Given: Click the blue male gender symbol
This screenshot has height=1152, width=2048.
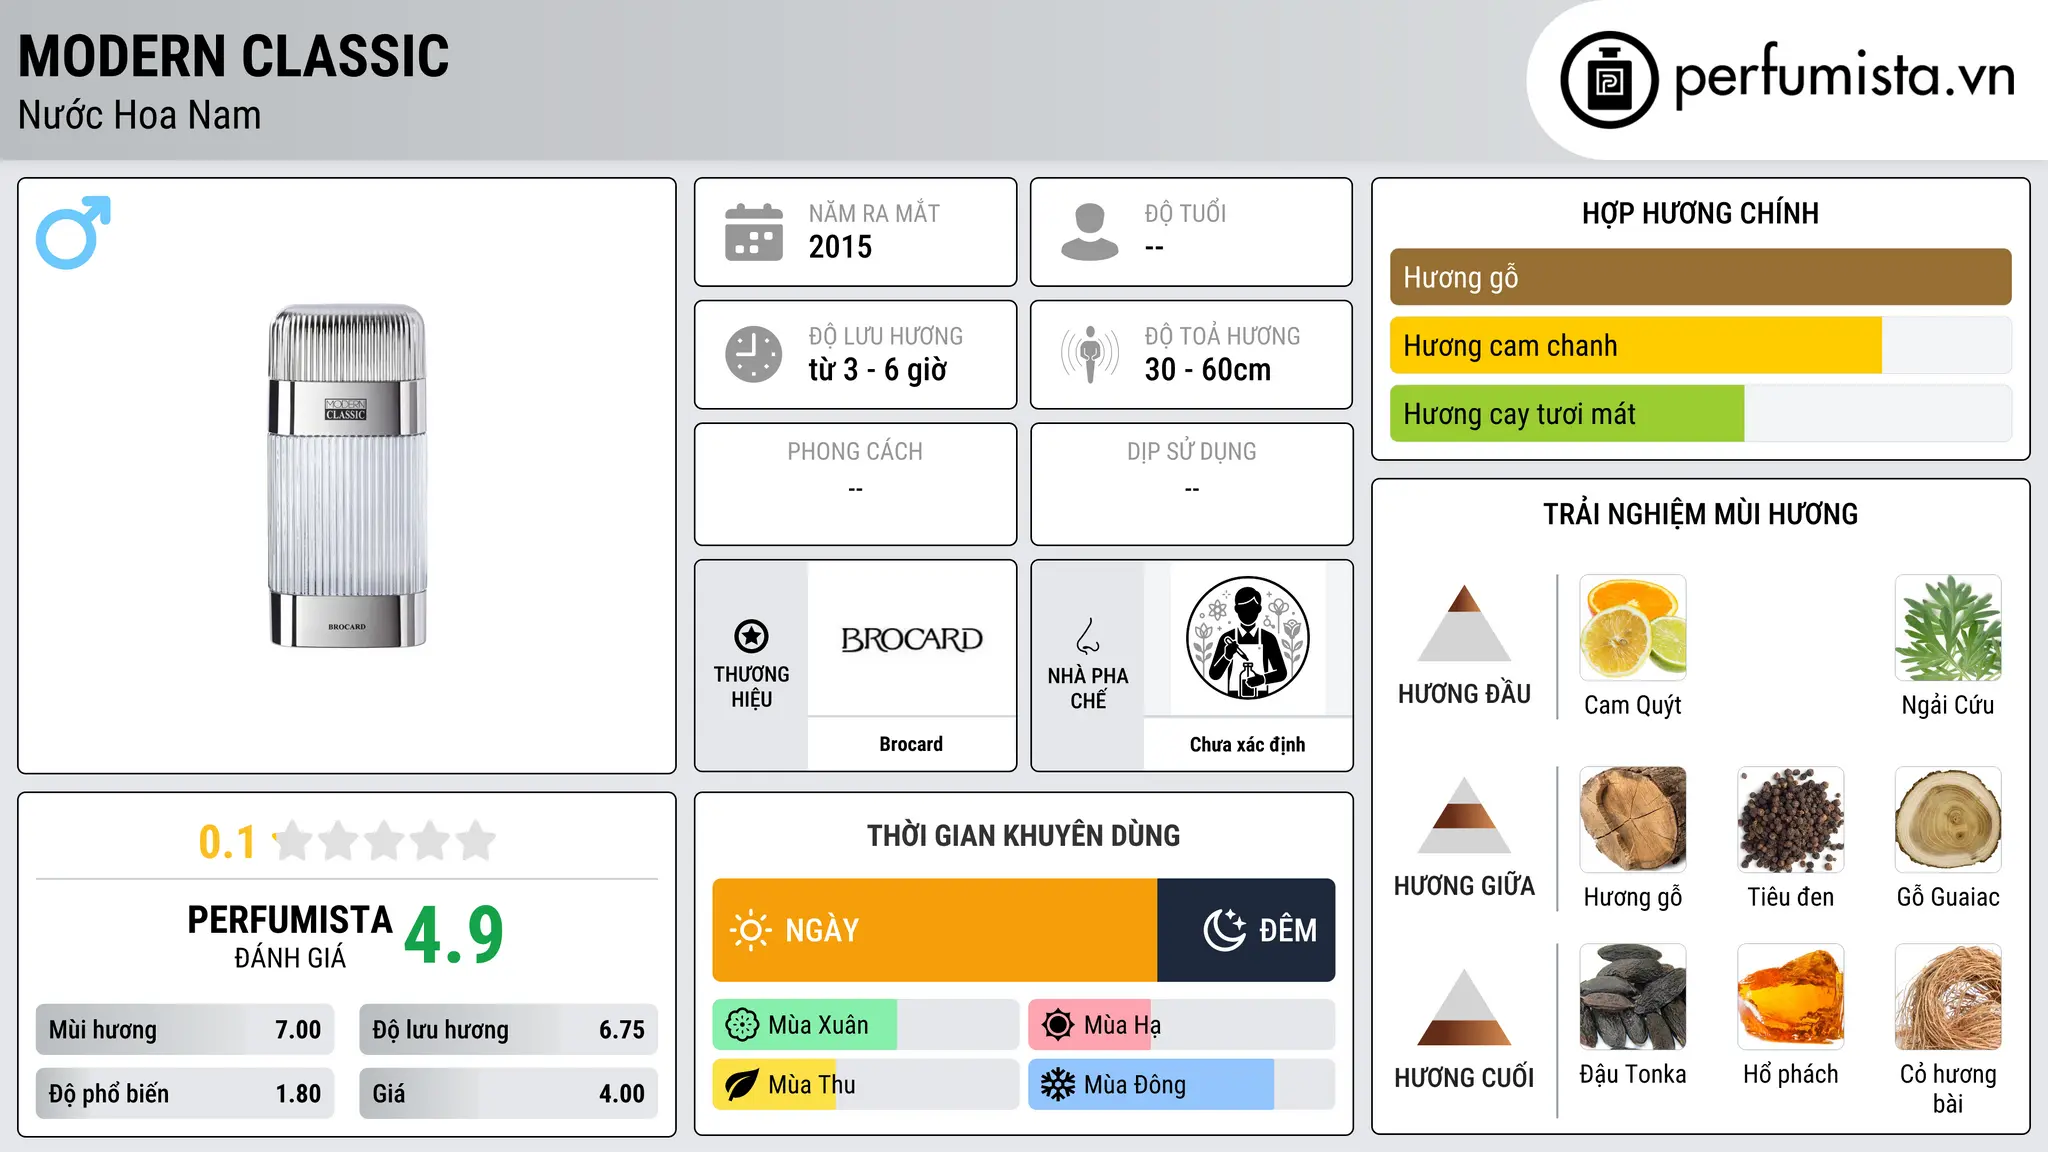Looking at the screenshot, I should tap(73, 232).
